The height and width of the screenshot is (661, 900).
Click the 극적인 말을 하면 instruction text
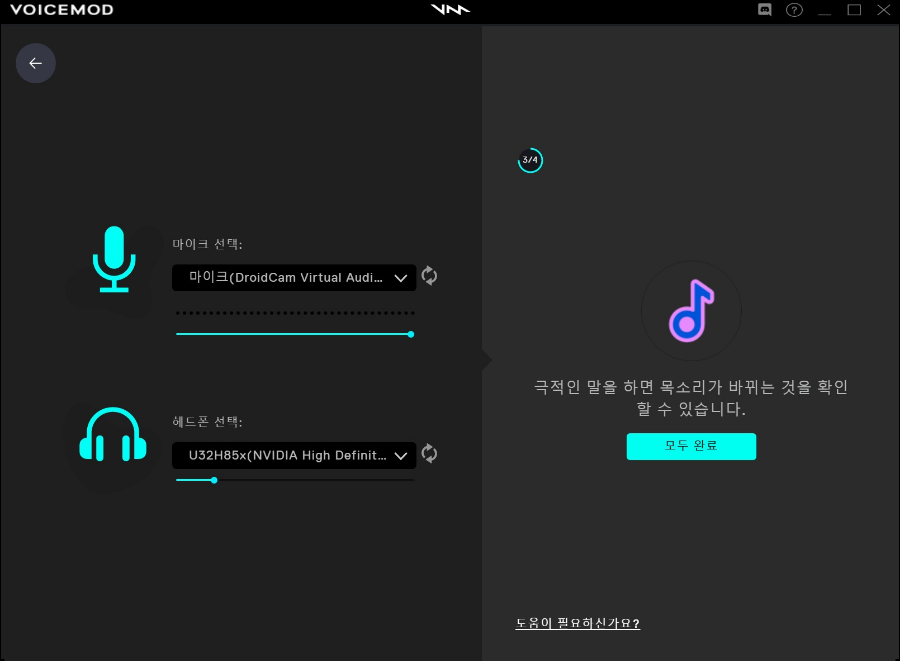point(691,398)
